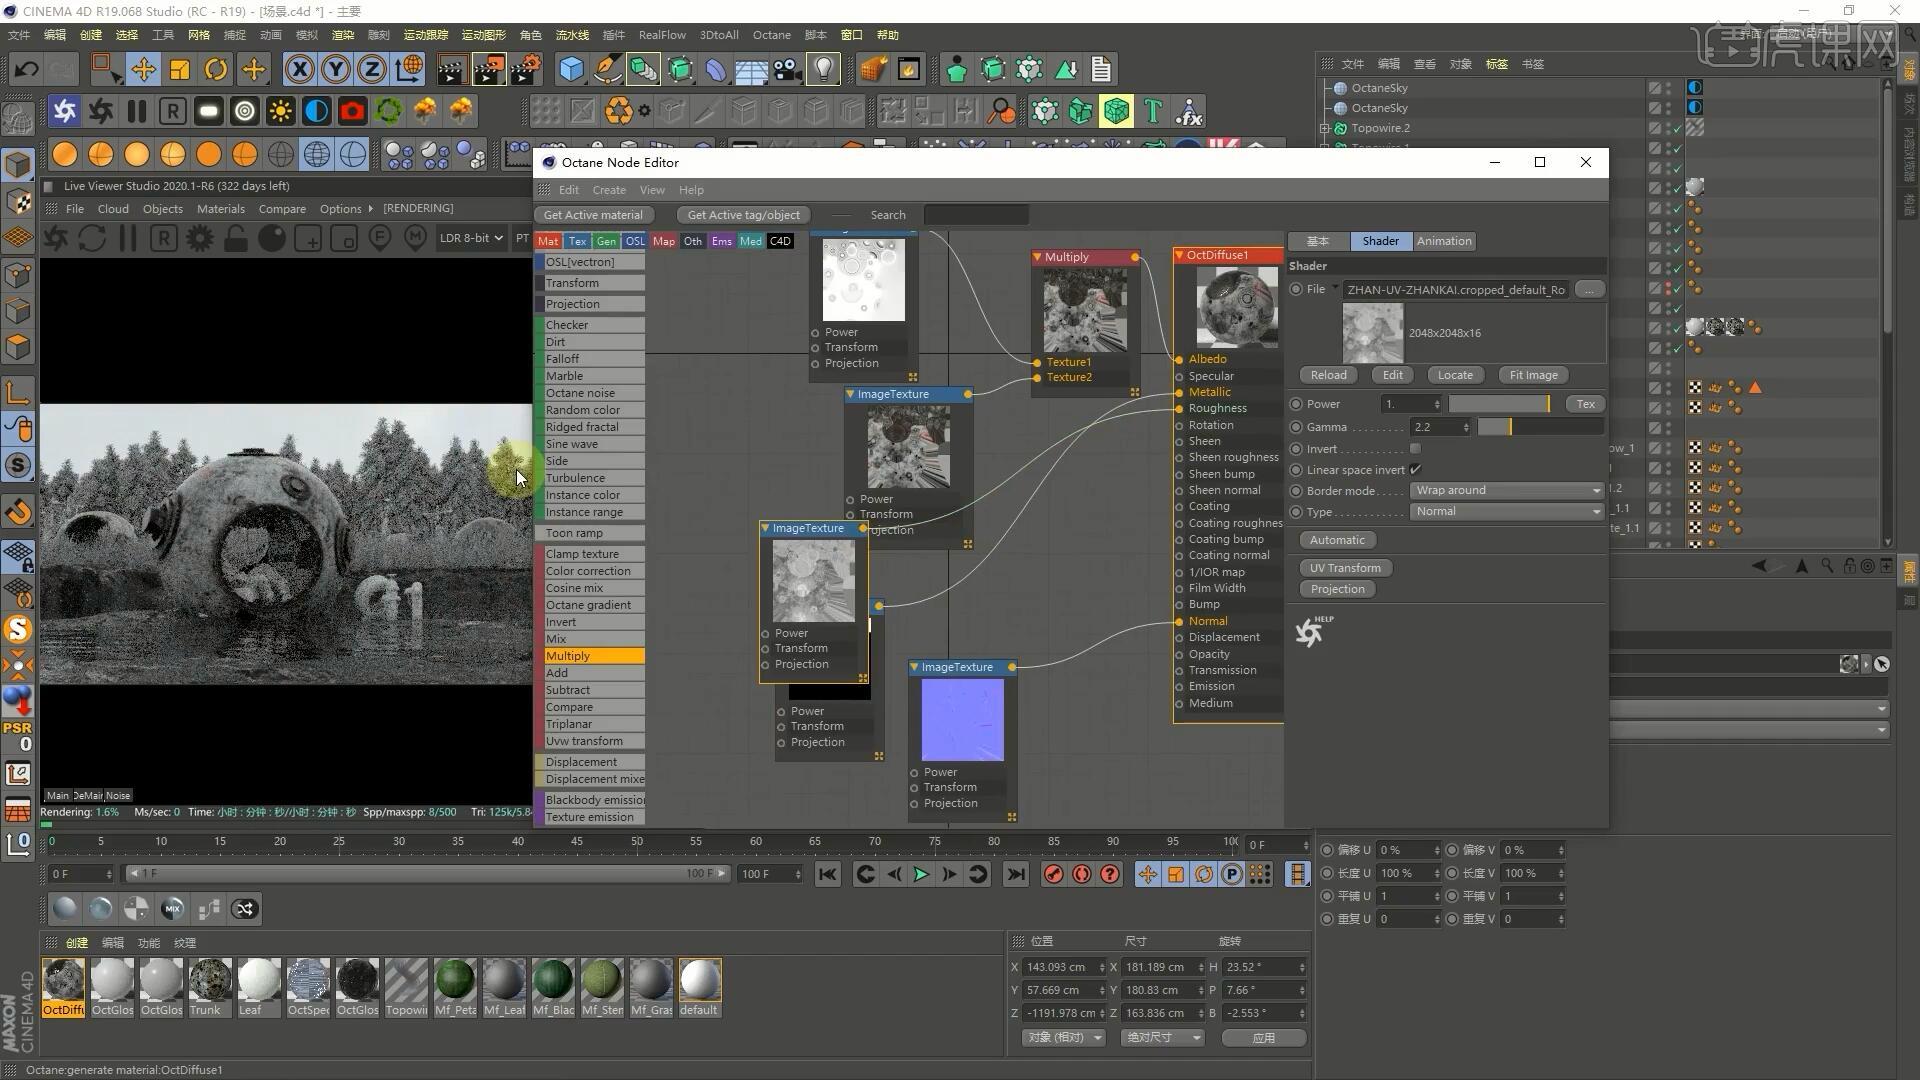1920x1080 pixels.
Task: Click the Reload button
Action: click(x=1328, y=375)
